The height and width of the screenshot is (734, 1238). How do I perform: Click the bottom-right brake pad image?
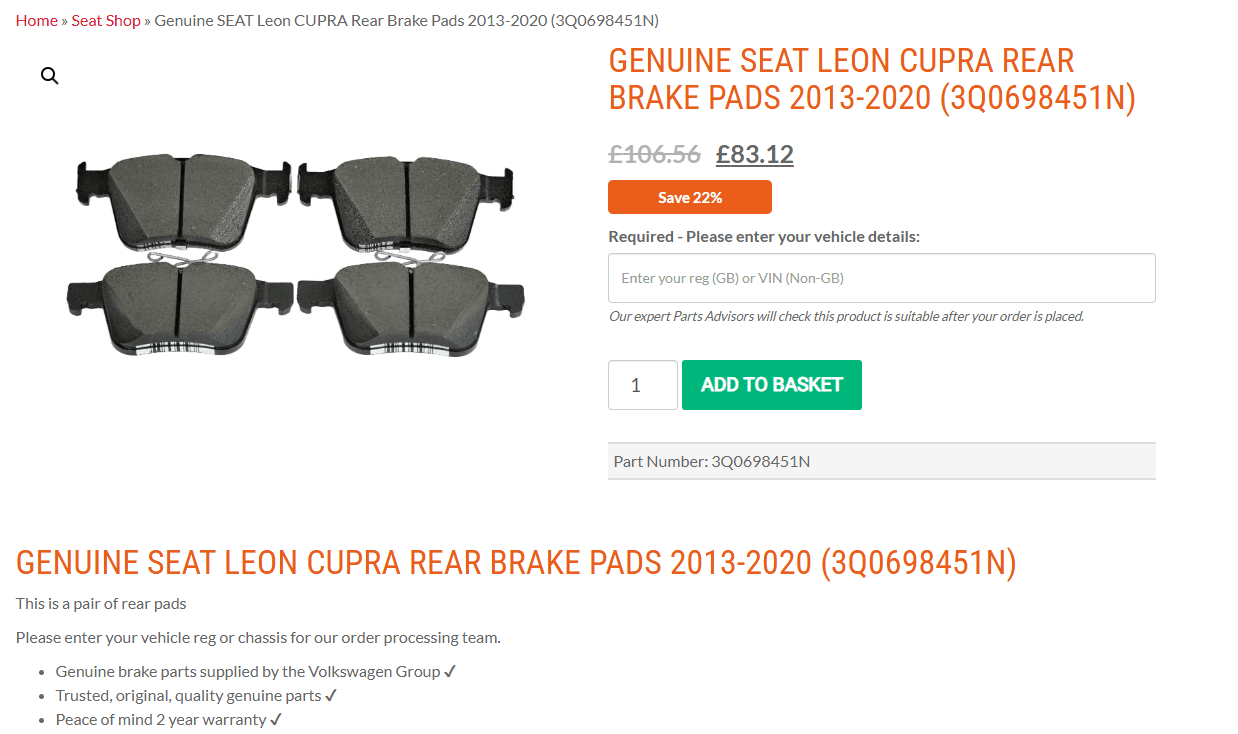tap(410, 305)
